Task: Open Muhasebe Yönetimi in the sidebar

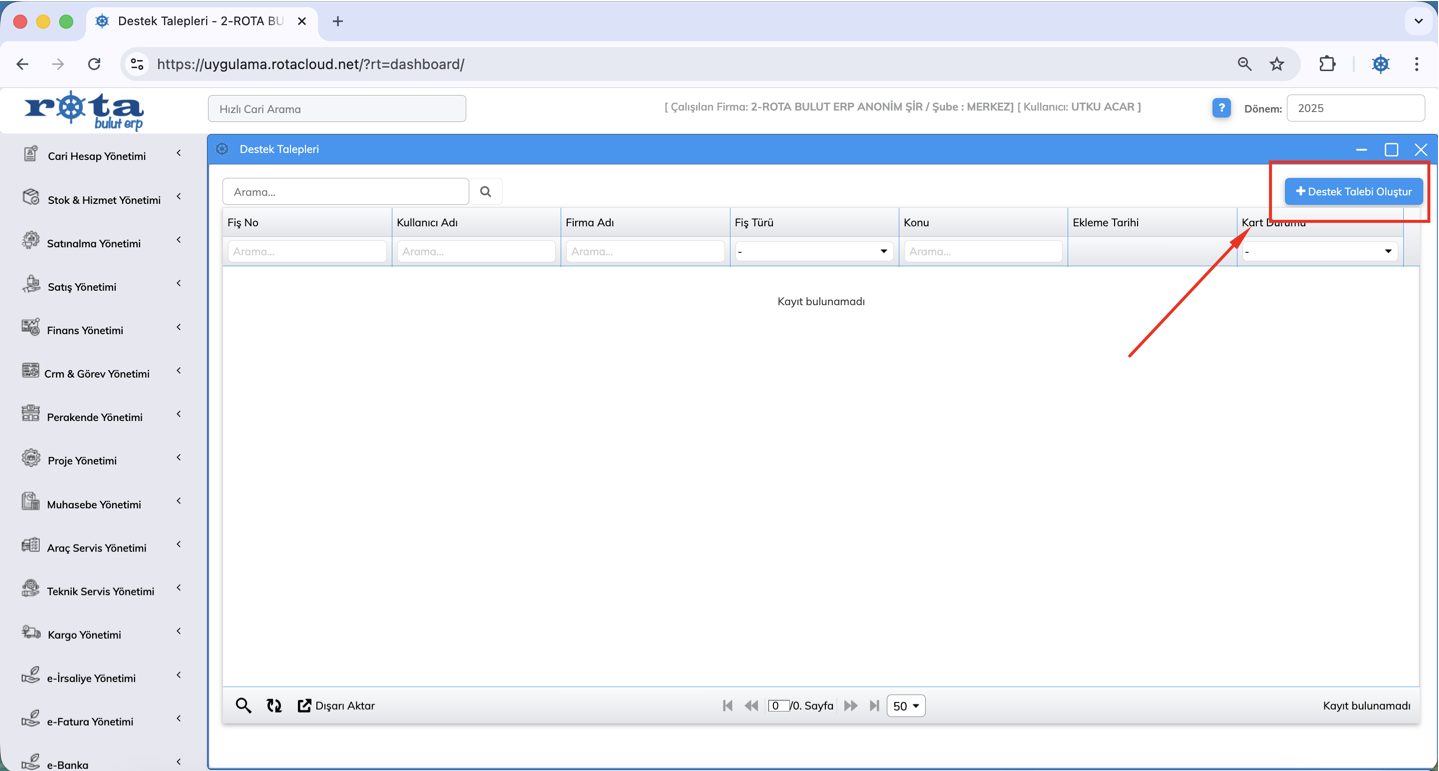Action: tap(93, 504)
